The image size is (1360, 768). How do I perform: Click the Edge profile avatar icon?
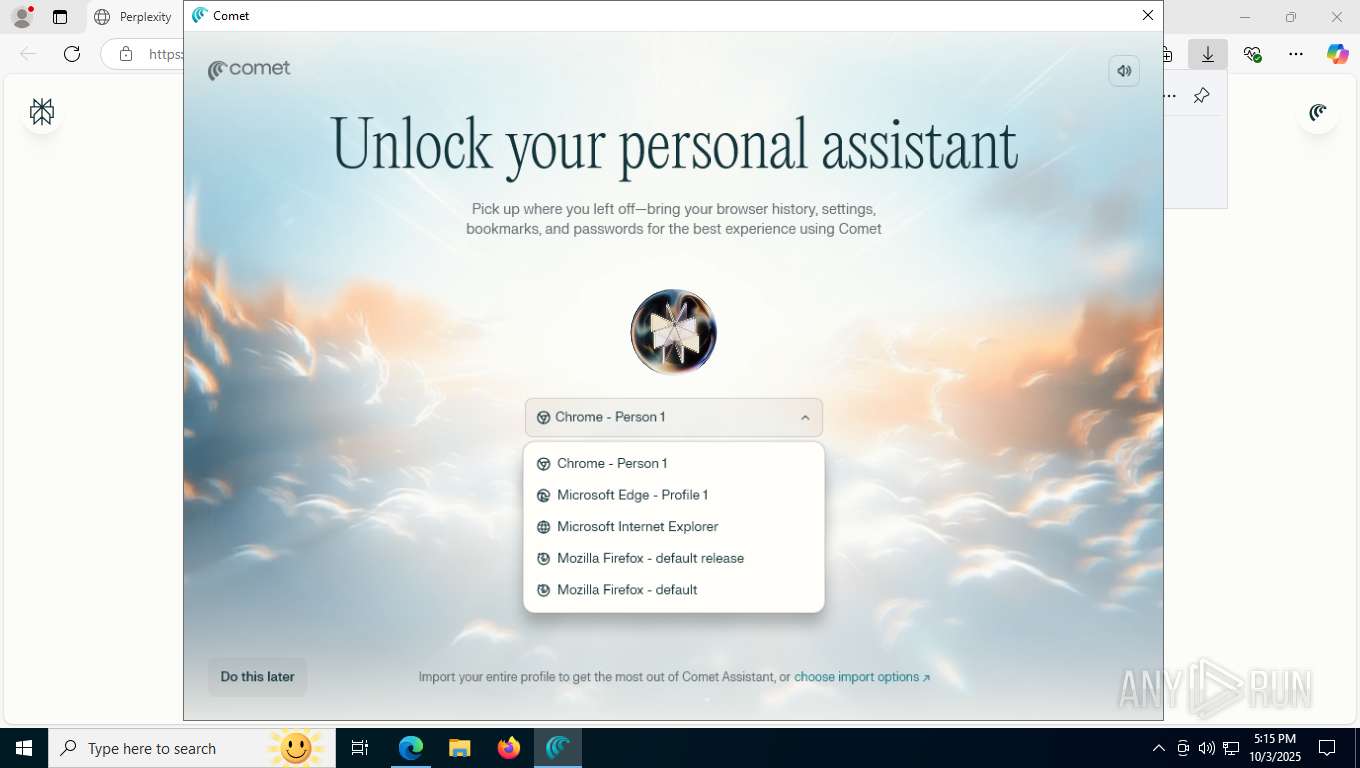pyautogui.click(x=21, y=17)
